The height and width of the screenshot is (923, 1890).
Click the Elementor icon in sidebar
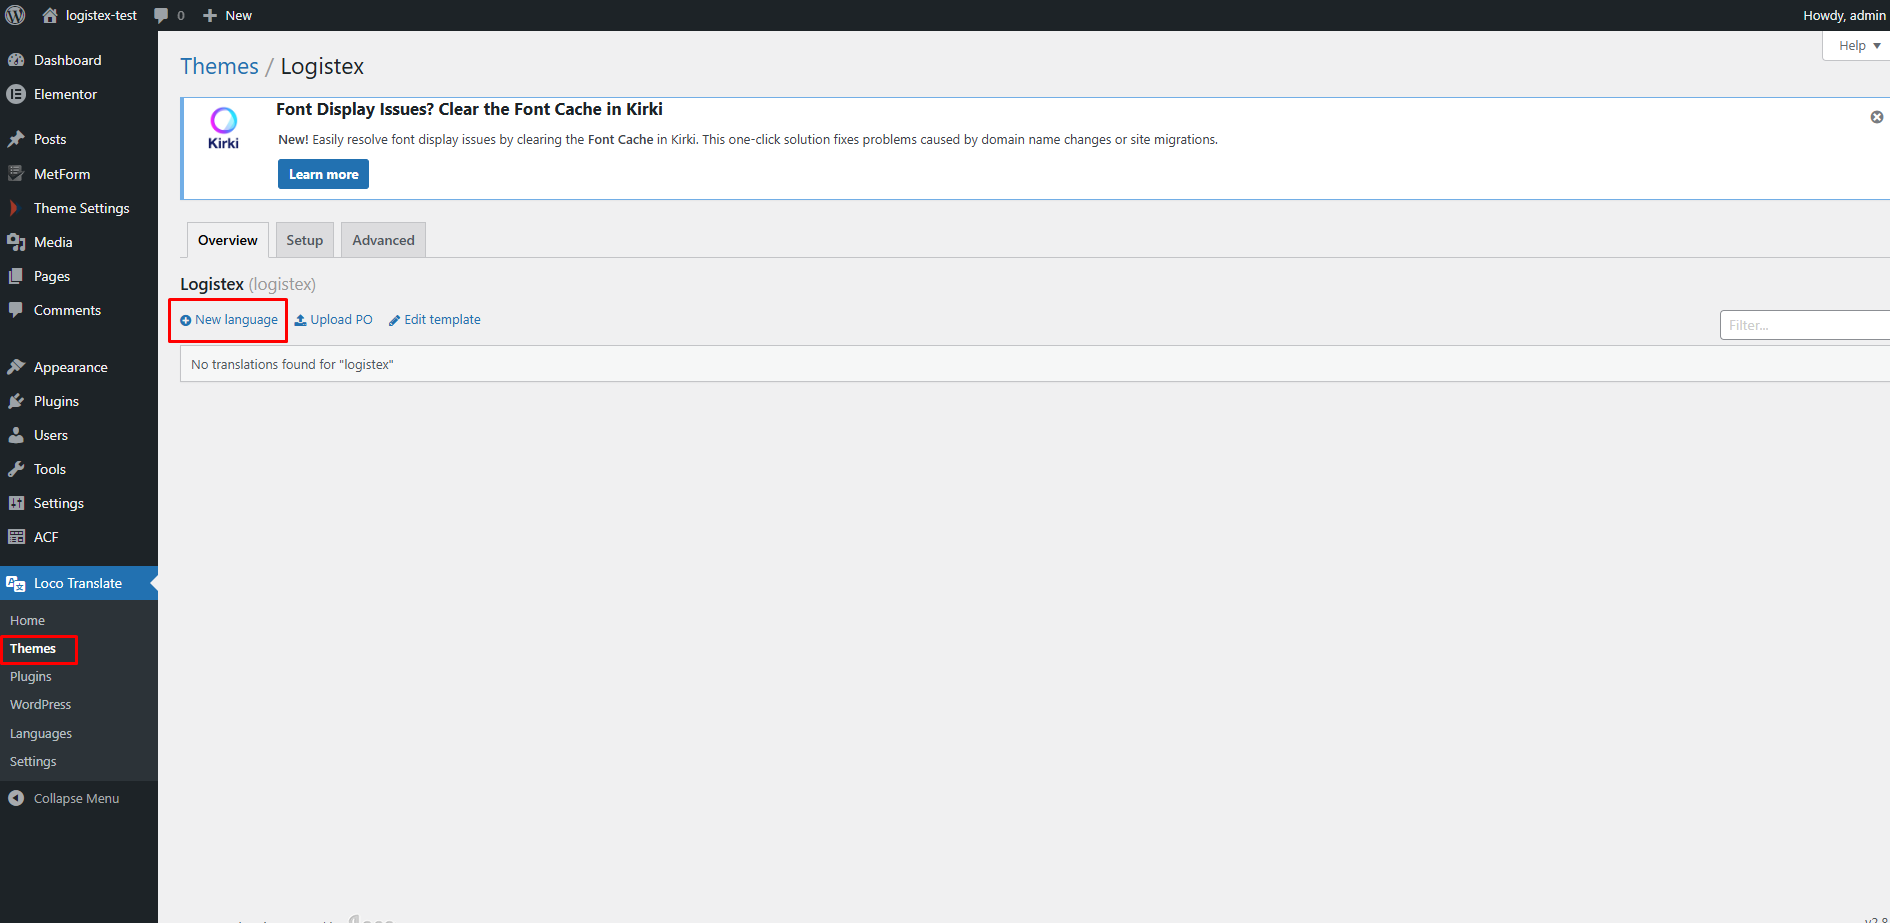tap(16, 94)
